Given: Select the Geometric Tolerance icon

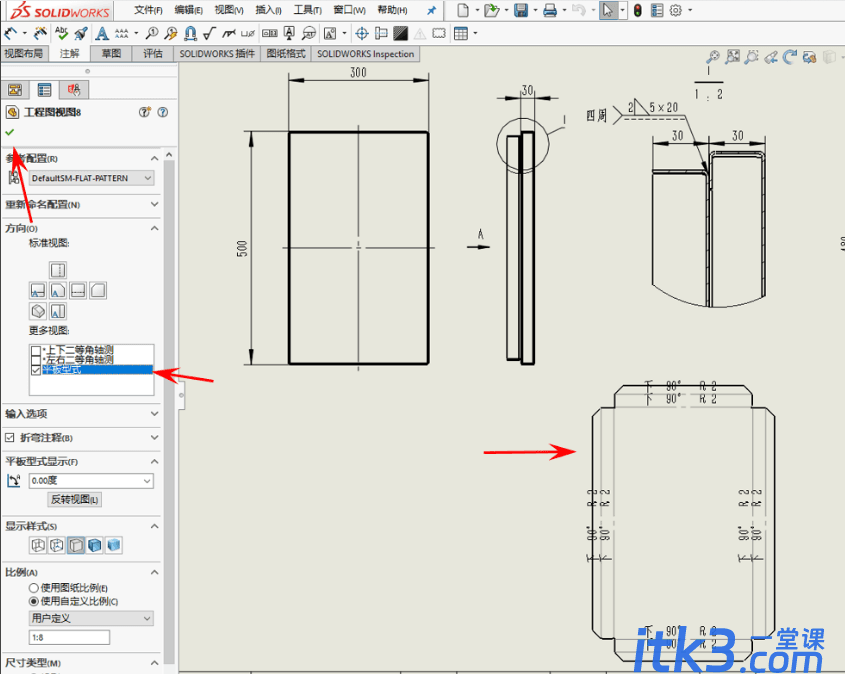Looking at the screenshot, I should coord(269,33).
